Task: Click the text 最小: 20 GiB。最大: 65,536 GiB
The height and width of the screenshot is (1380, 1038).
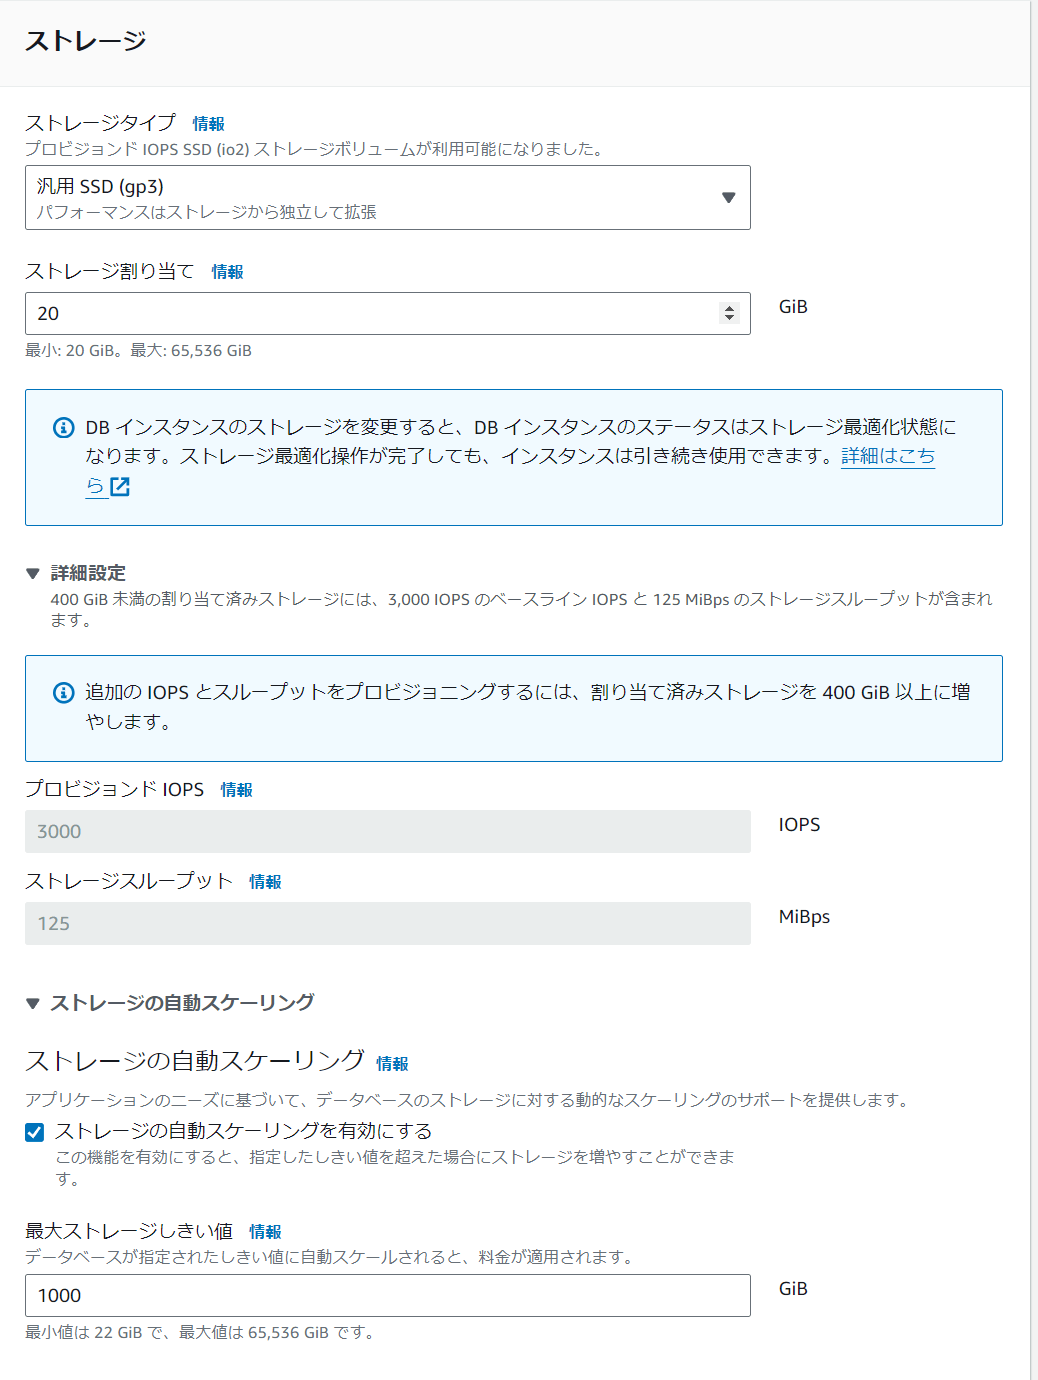Action: tap(138, 351)
